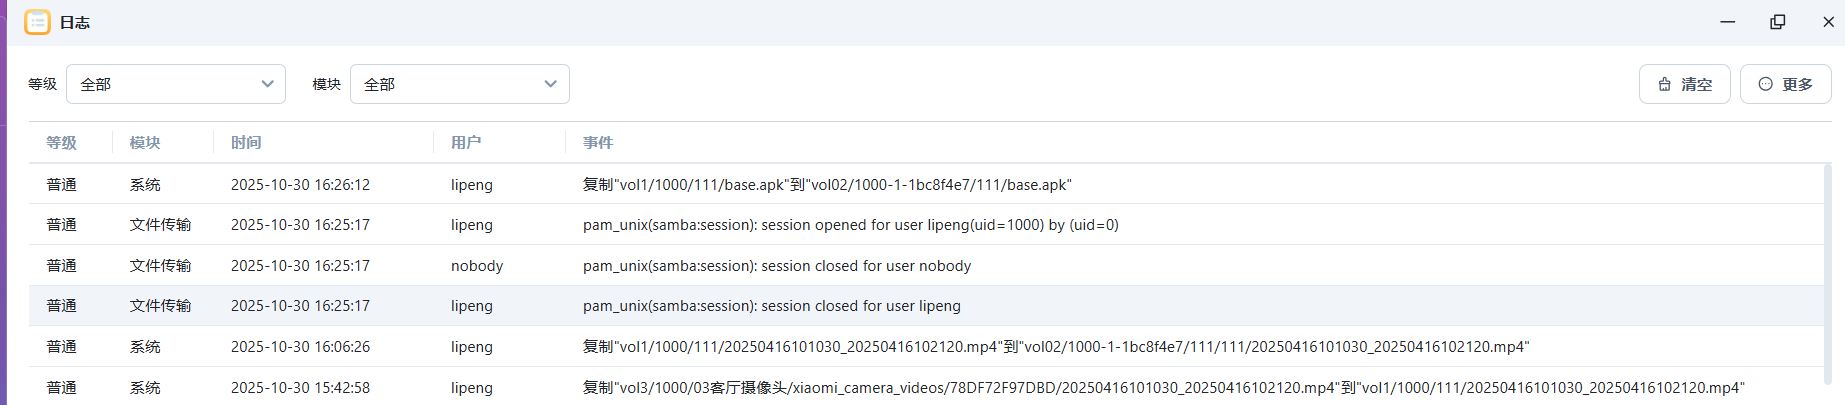Minimize the log window
This screenshot has height=405, width=1845.
click(x=1727, y=22)
